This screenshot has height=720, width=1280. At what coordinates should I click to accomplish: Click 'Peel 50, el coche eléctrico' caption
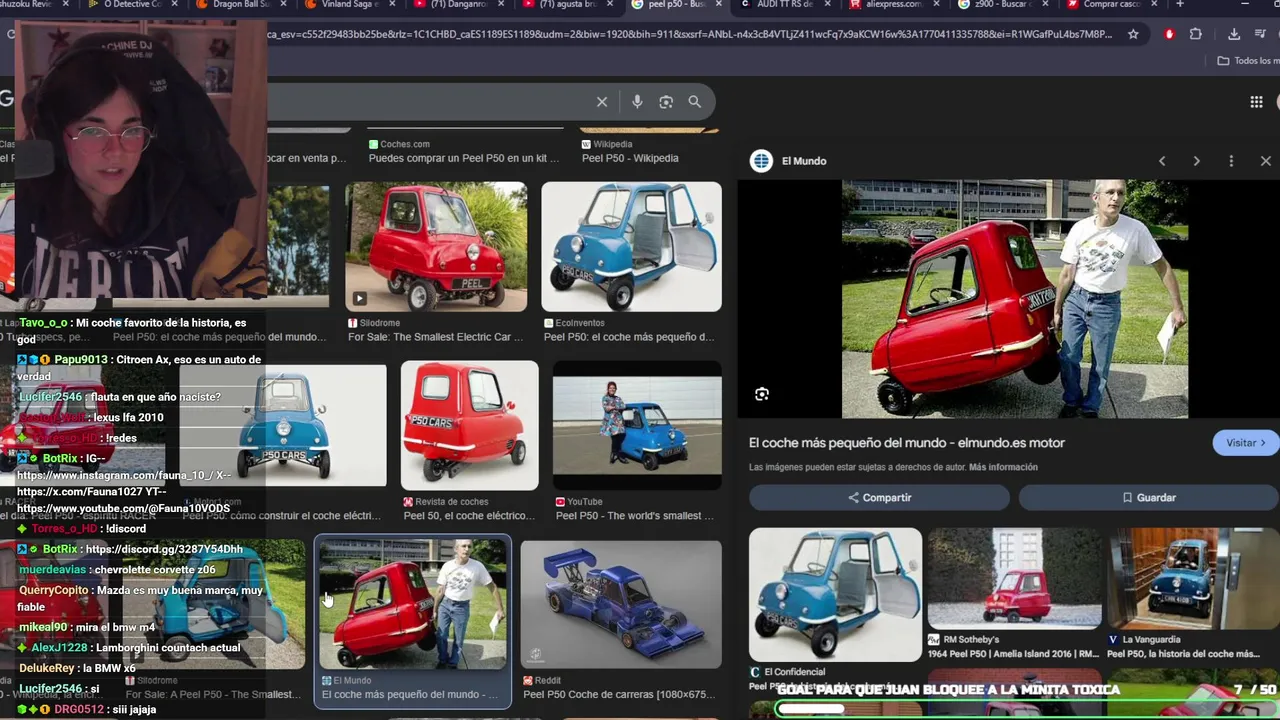[x=469, y=516]
